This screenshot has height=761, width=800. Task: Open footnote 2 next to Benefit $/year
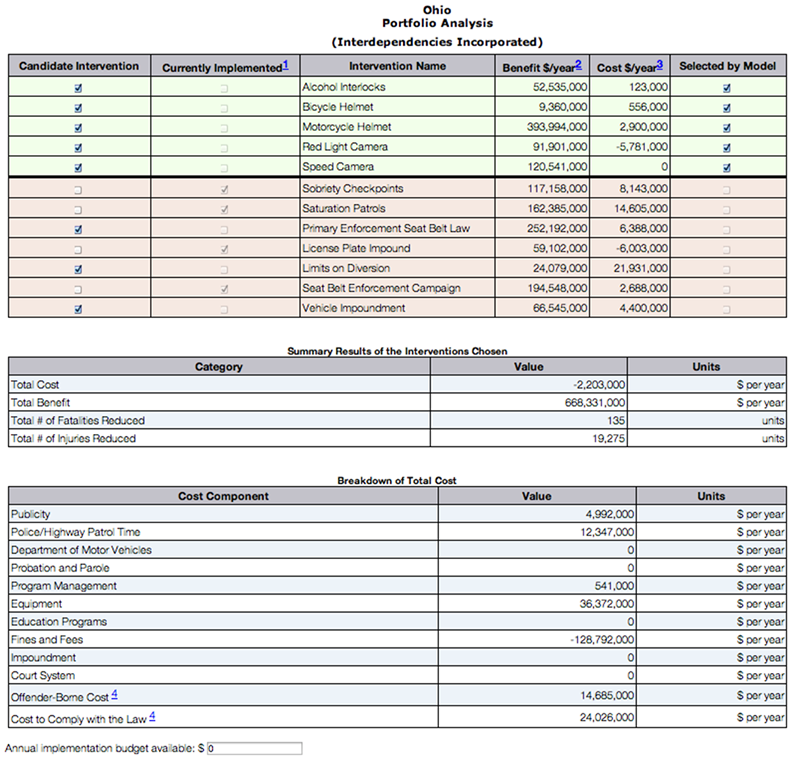(578, 65)
